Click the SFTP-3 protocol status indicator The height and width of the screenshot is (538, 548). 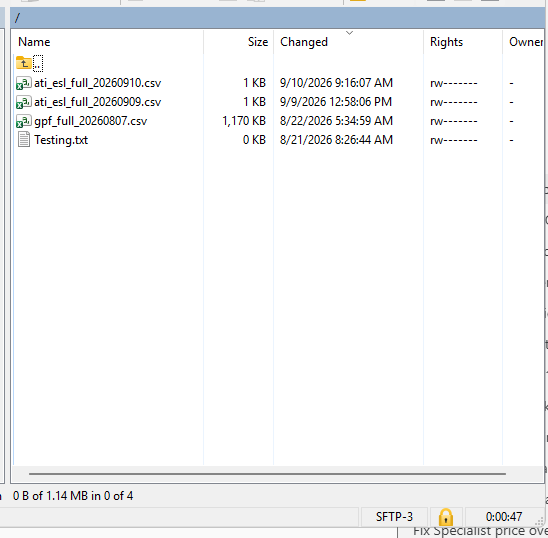pos(394,517)
